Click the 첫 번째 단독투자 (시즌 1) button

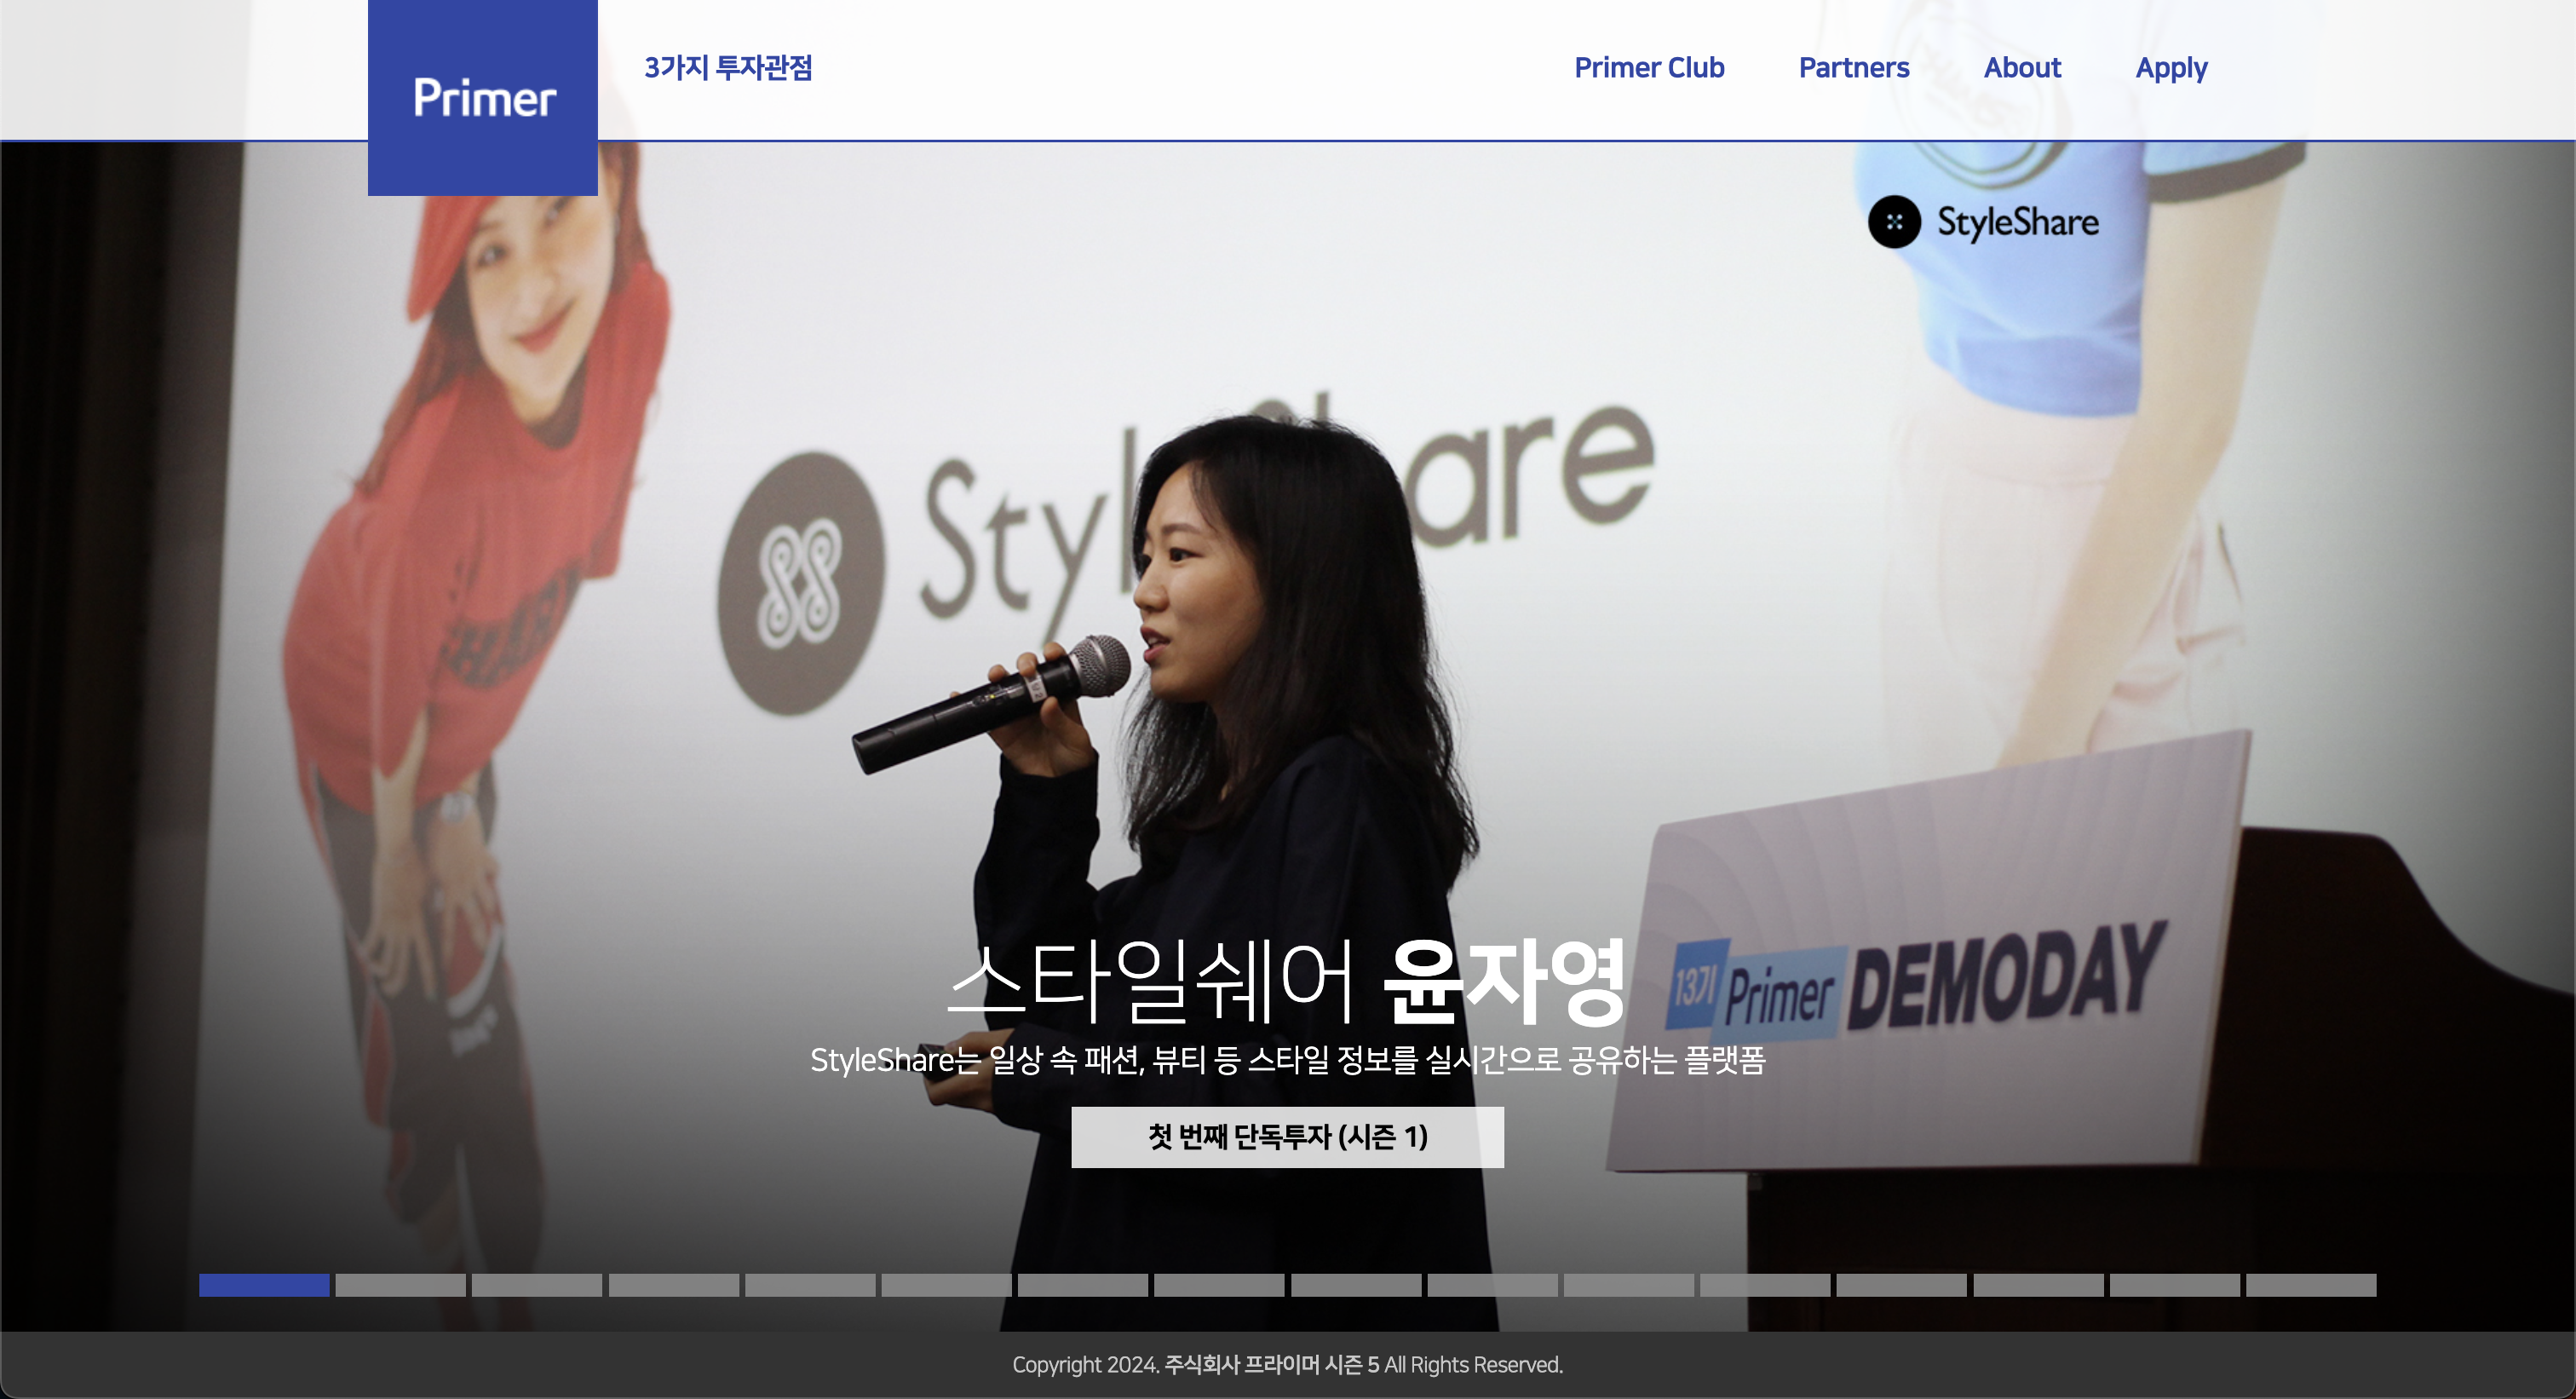click(x=1287, y=1136)
